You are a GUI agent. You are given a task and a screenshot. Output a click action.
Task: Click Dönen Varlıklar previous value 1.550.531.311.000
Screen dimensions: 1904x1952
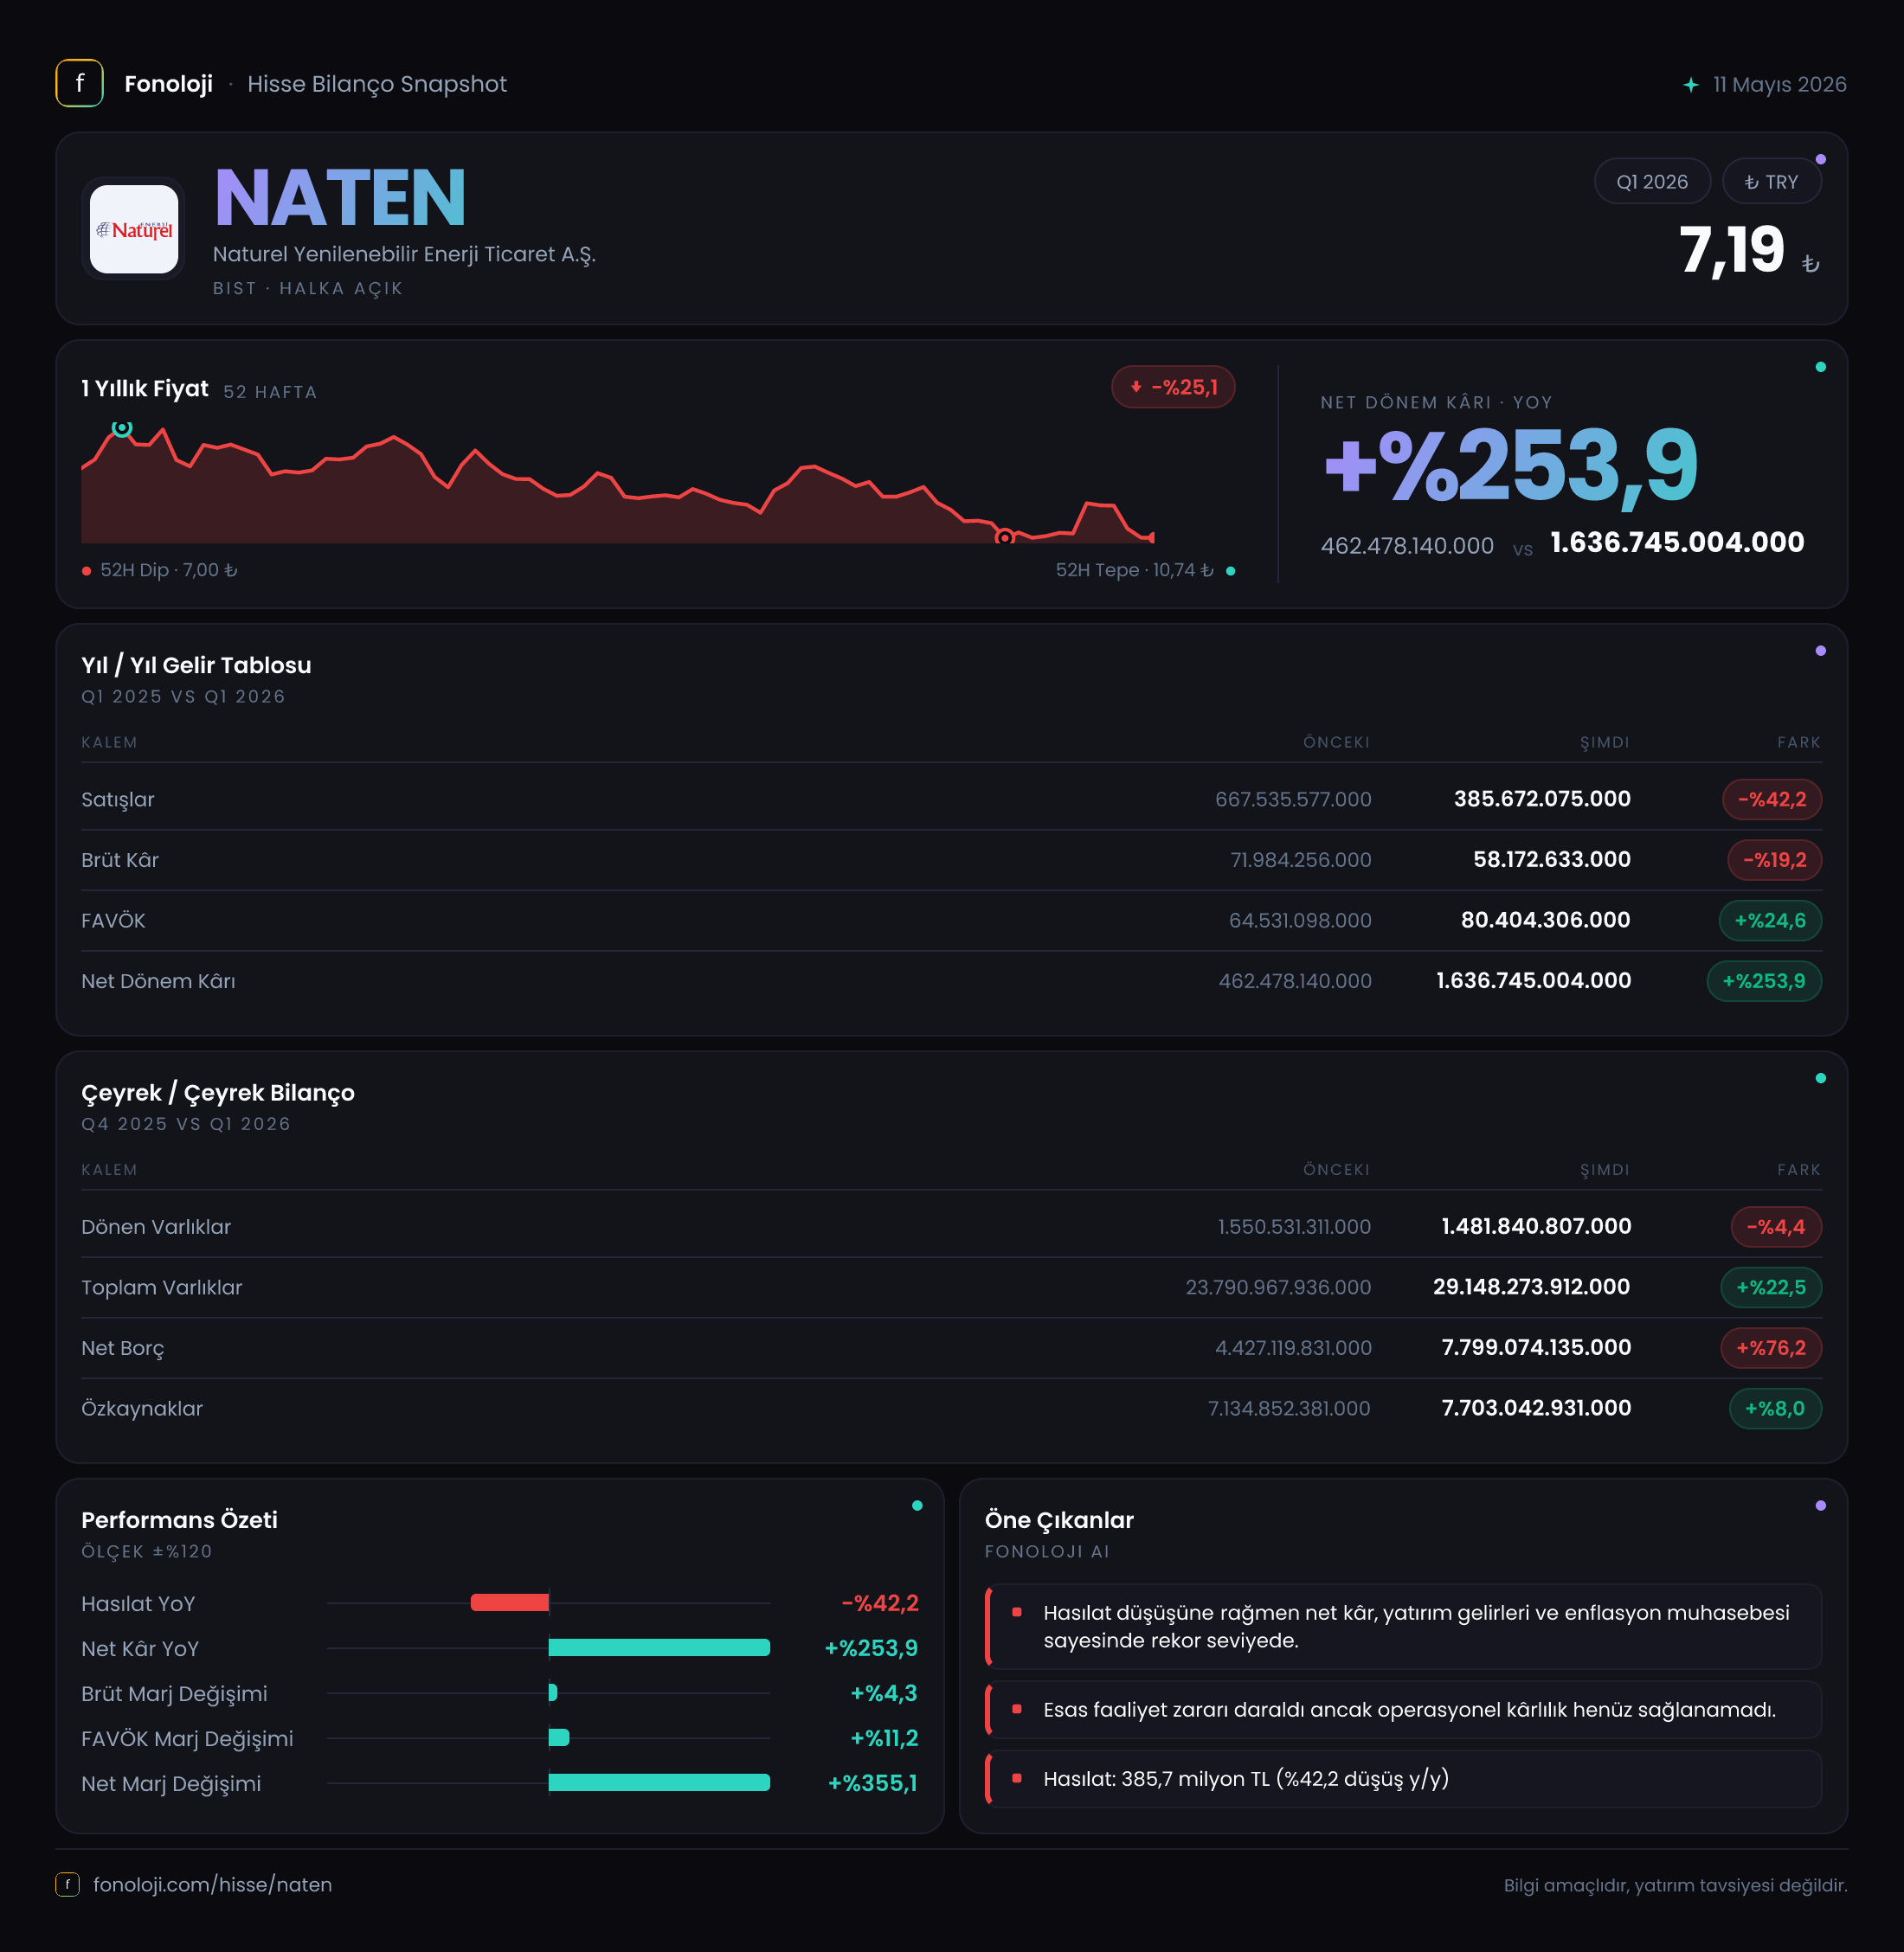(1294, 1227)
